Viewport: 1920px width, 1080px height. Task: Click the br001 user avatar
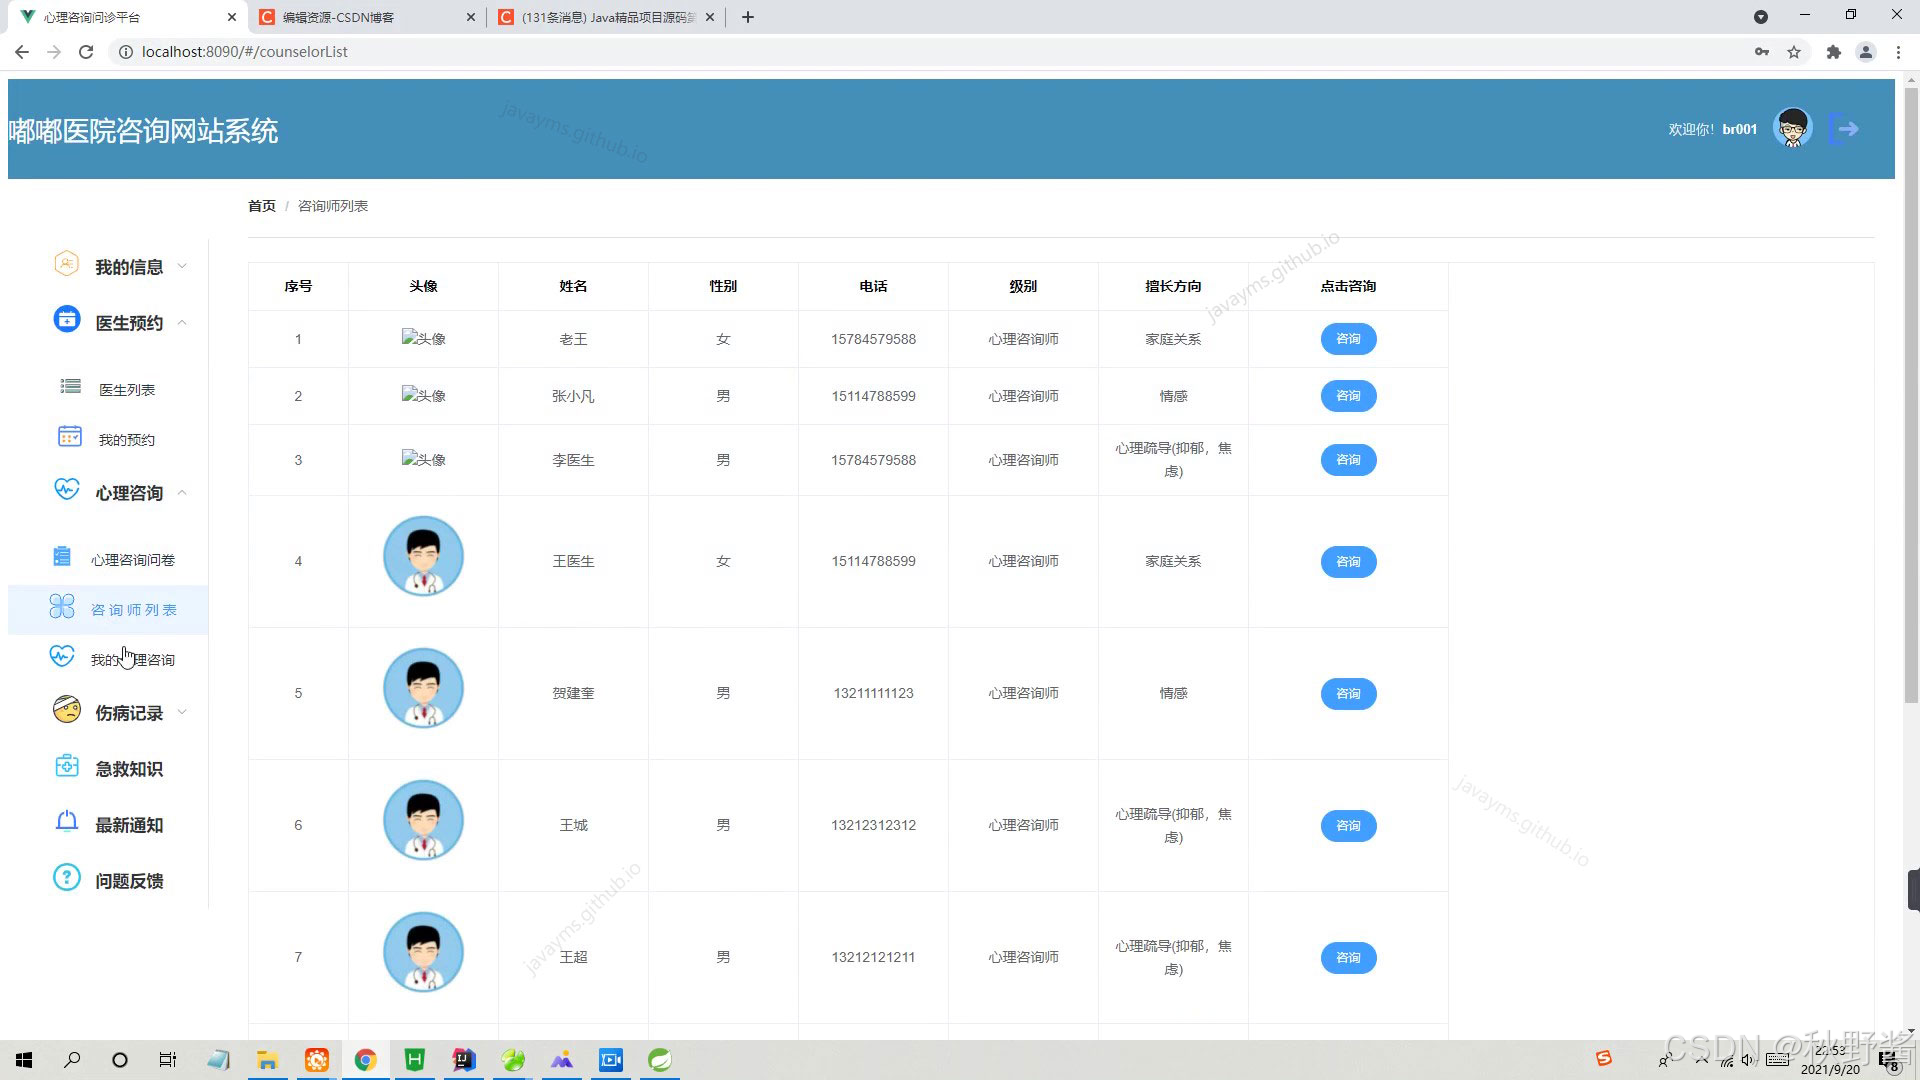[1792, 129]
